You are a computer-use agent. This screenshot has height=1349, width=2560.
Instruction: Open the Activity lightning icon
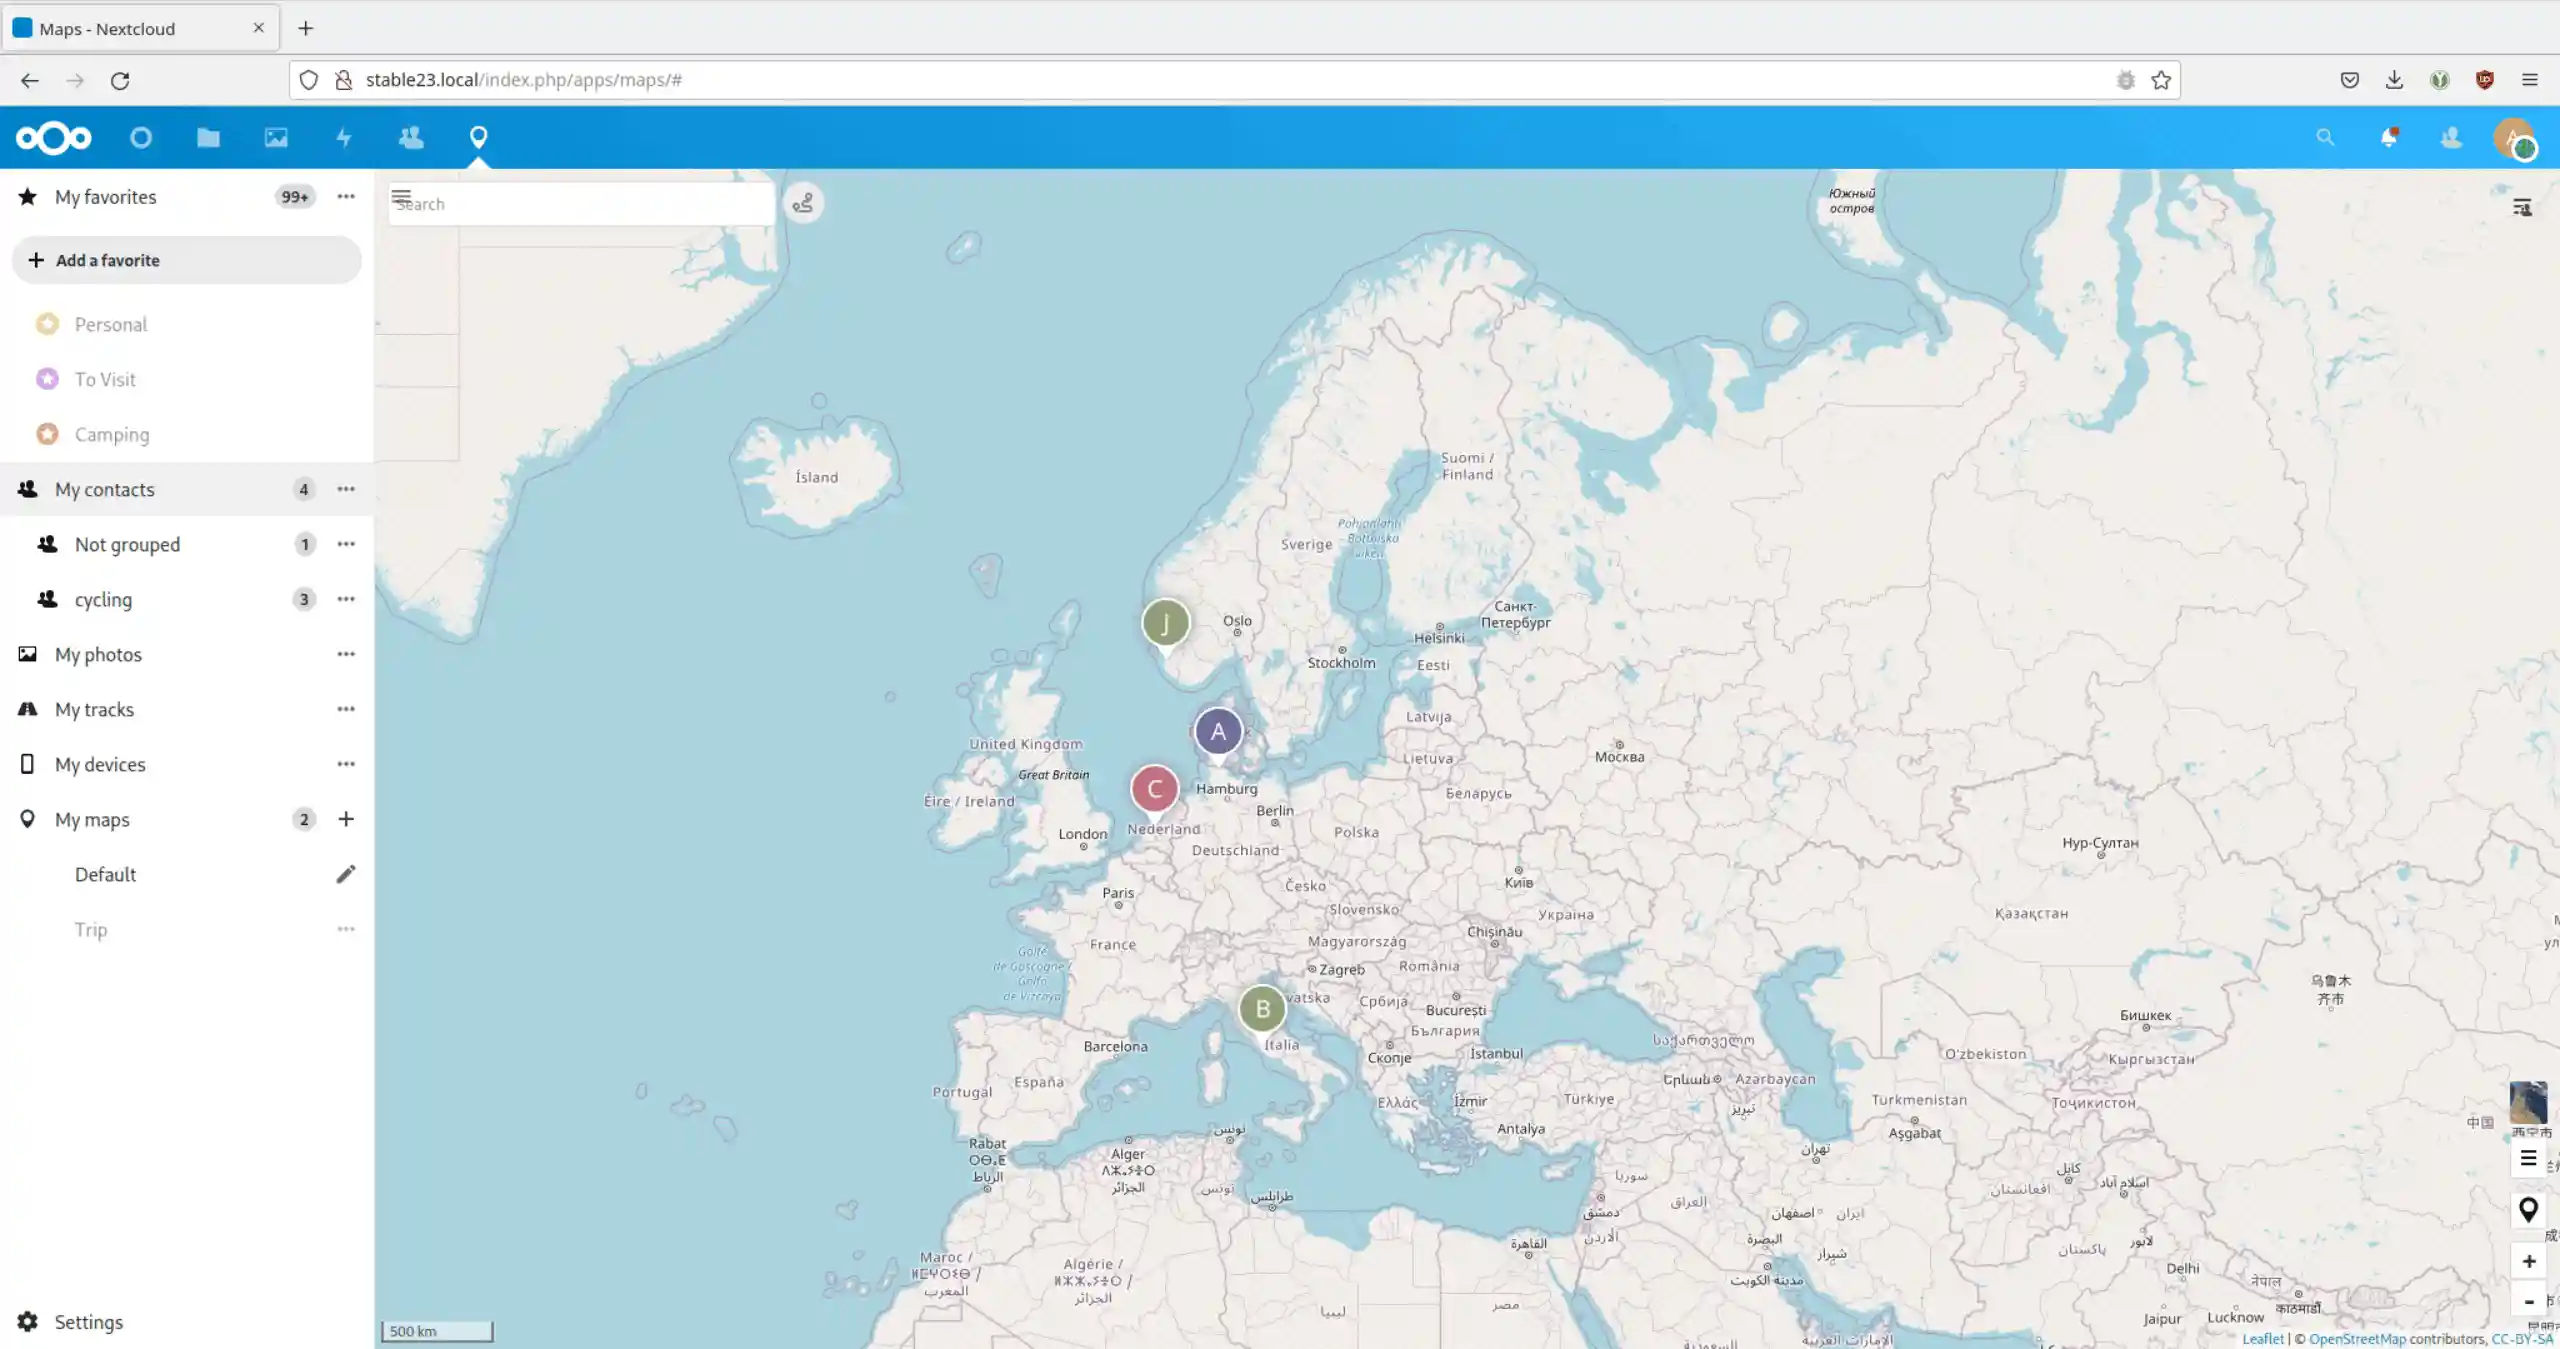(343, 137)
